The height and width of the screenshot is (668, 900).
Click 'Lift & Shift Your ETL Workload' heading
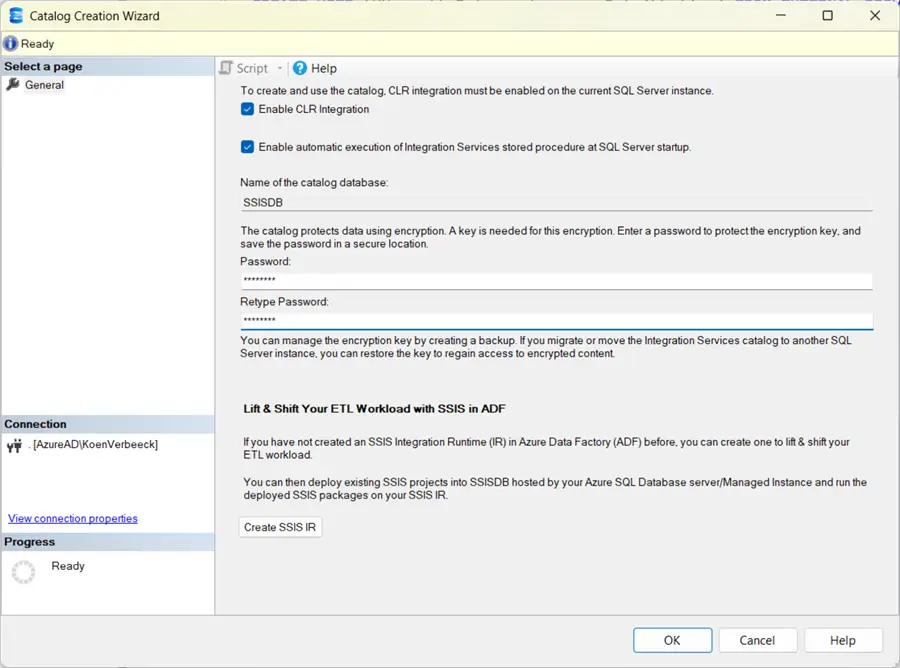[x=374, y=409]
